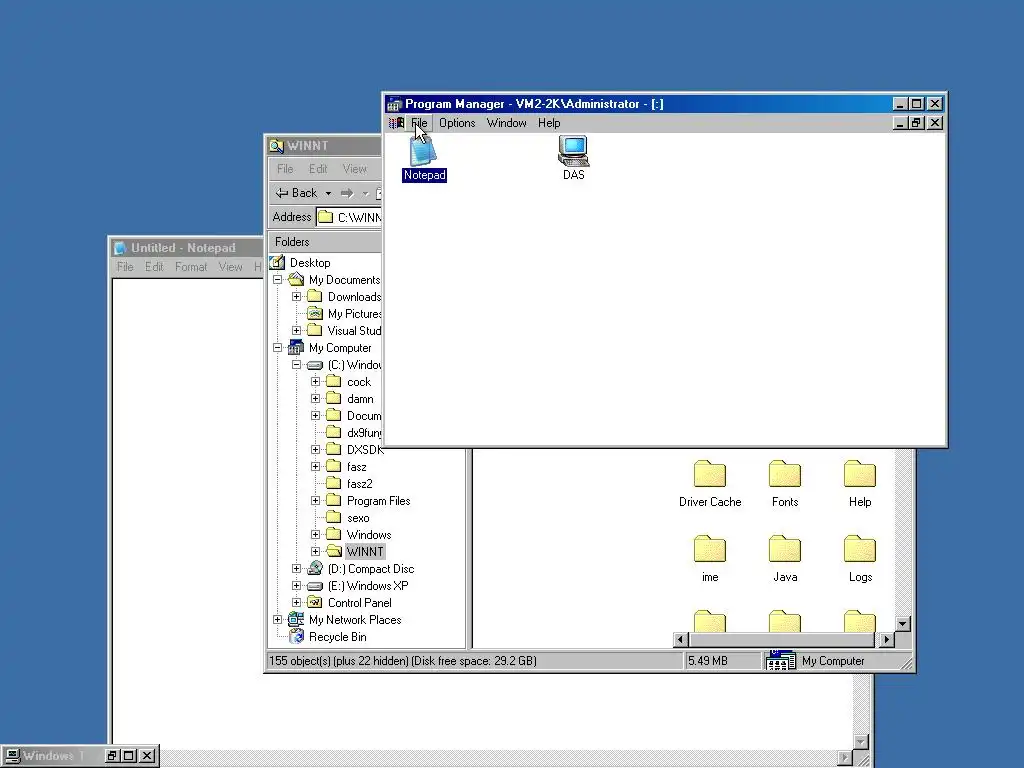1024x768 pixels.
Task: Select (D:) Compact Disc drive in tree
Action: [370, 568]
